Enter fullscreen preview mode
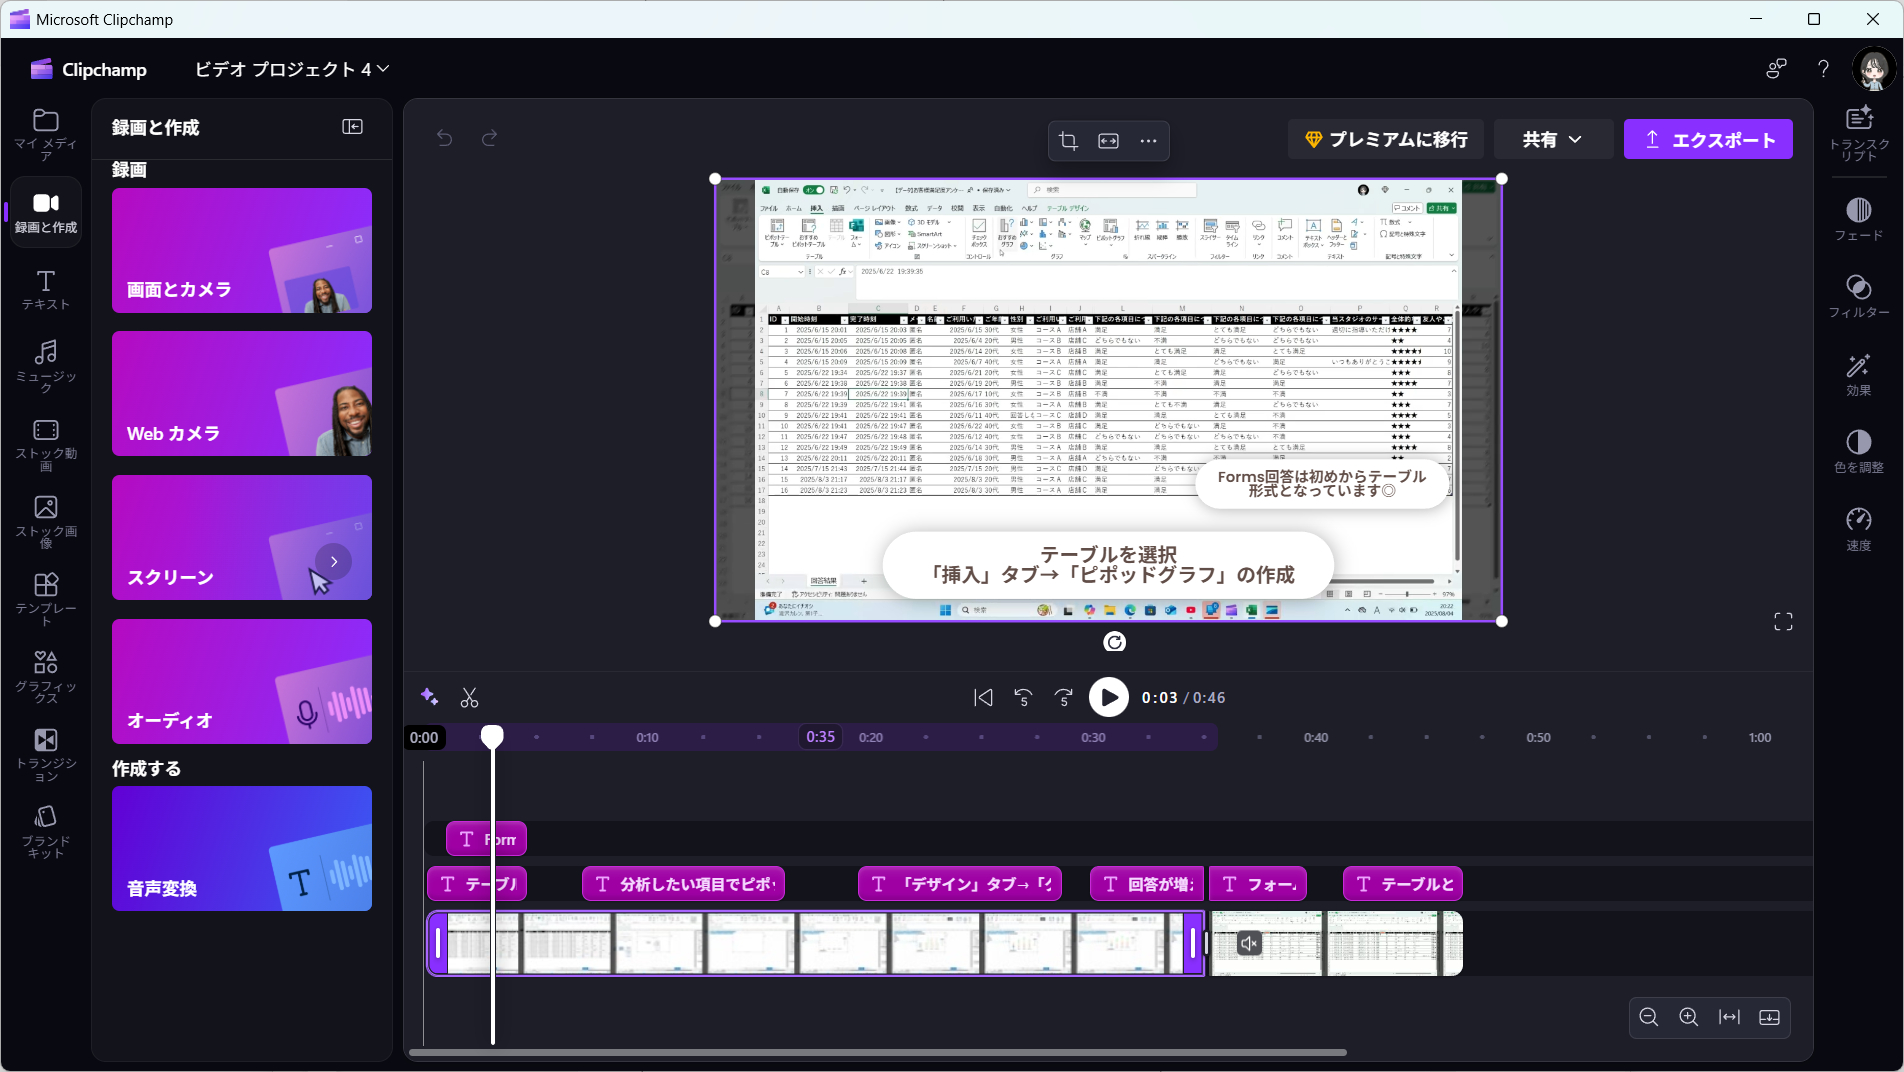Image resolution: width=1904 pixels, height=1072 pixels. pos(1783,622)
